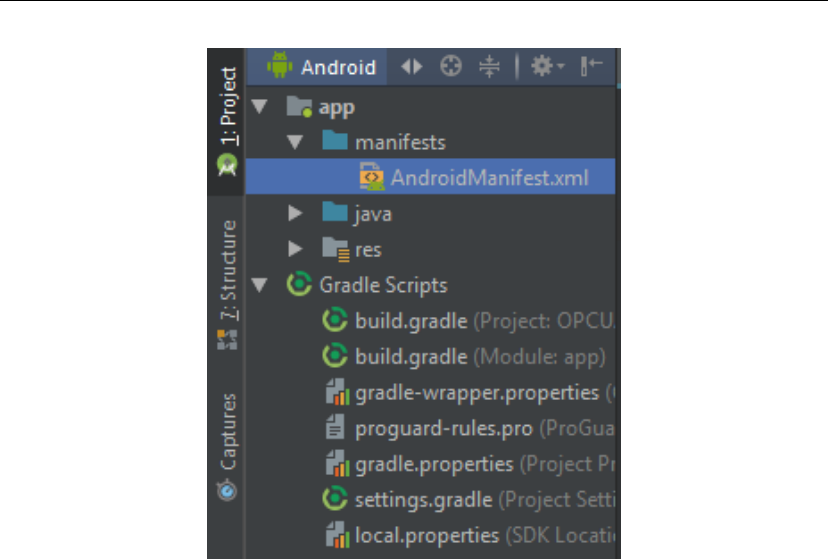
Task: Click the proguard-rules.pro file icon
Action: click(335, 427)
